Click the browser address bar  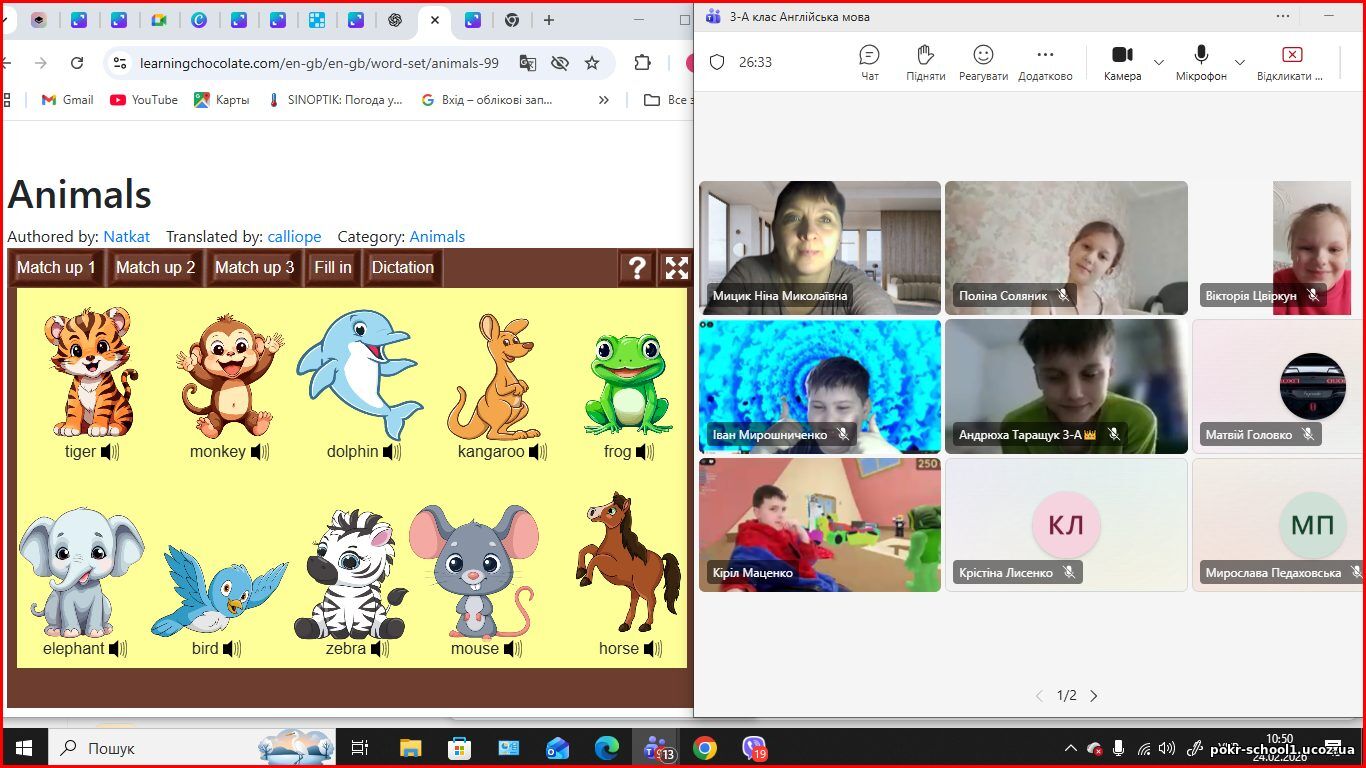point(320,63)
